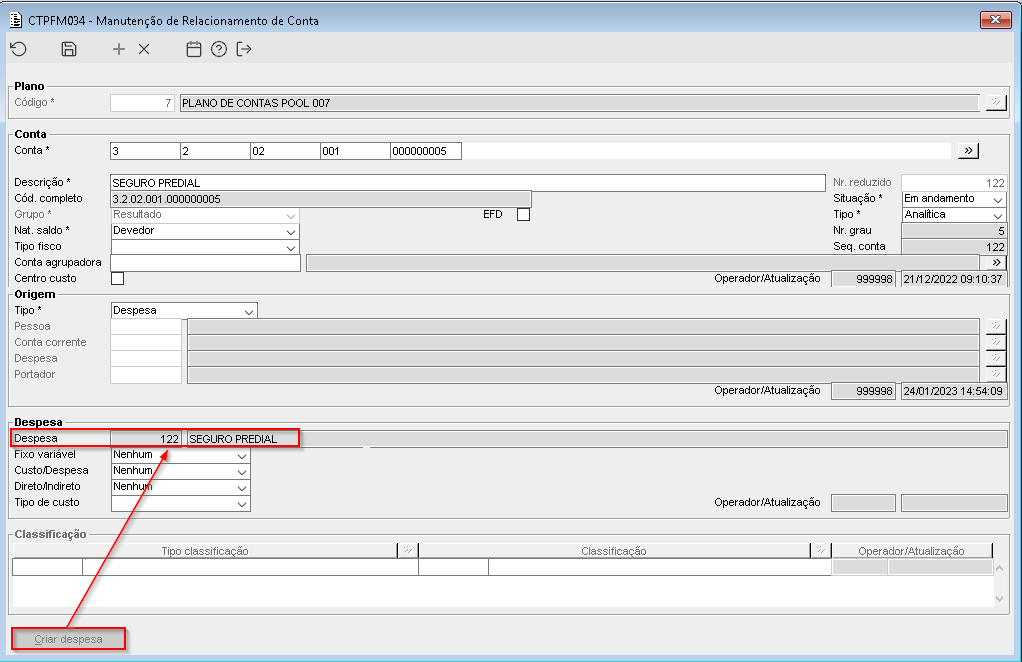Viewport: 1022px width, 662px height.
Task: Click timestamp 24/01/2023 14:54:09
Action: [953, 391]
